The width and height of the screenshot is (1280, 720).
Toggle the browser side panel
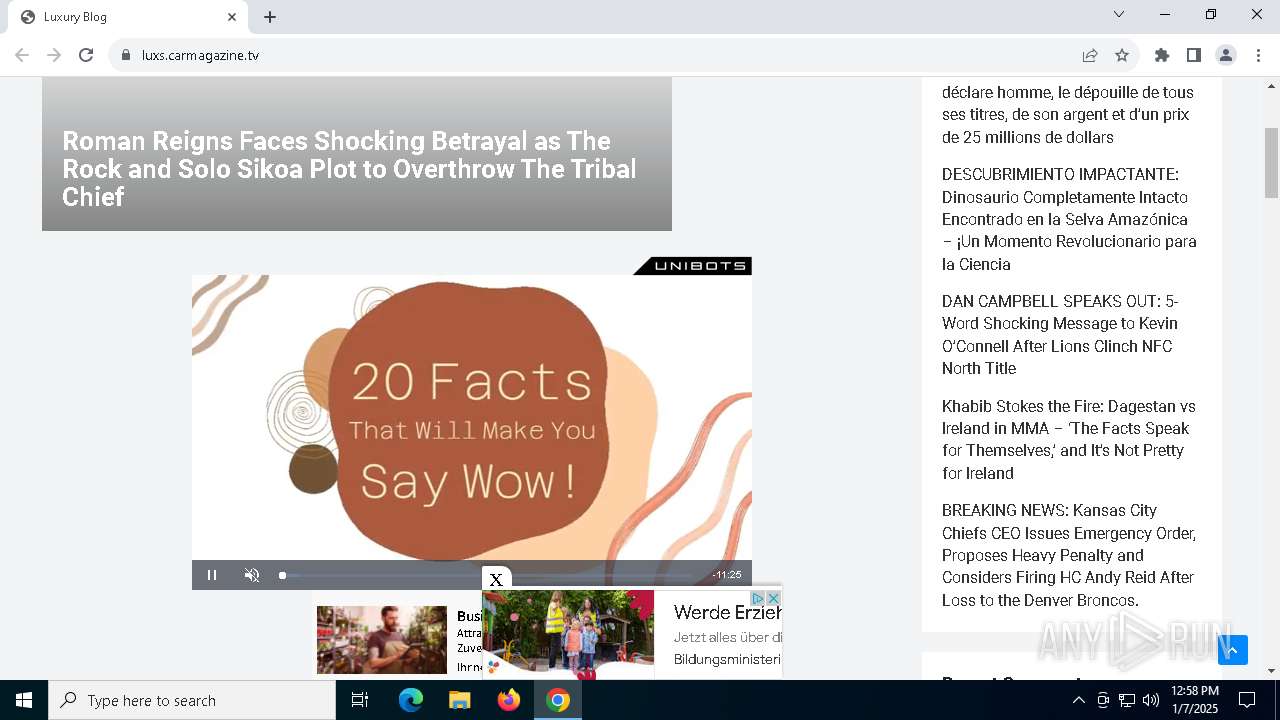point(1194,55)
